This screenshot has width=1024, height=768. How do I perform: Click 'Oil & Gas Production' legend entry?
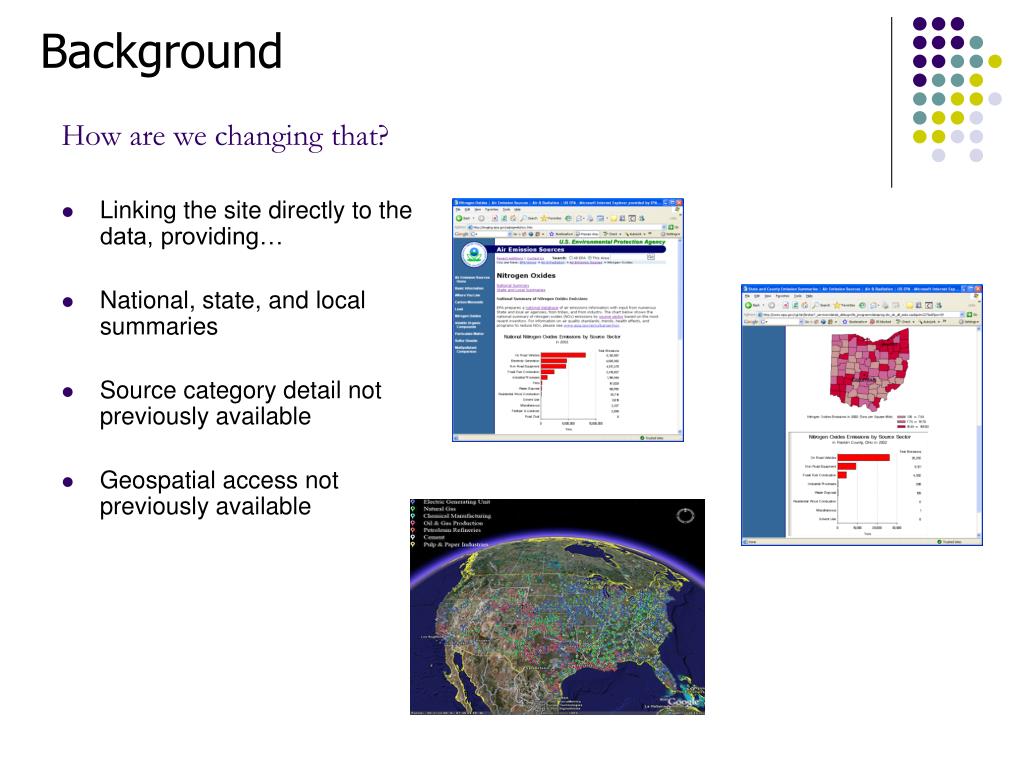point(453,523)
